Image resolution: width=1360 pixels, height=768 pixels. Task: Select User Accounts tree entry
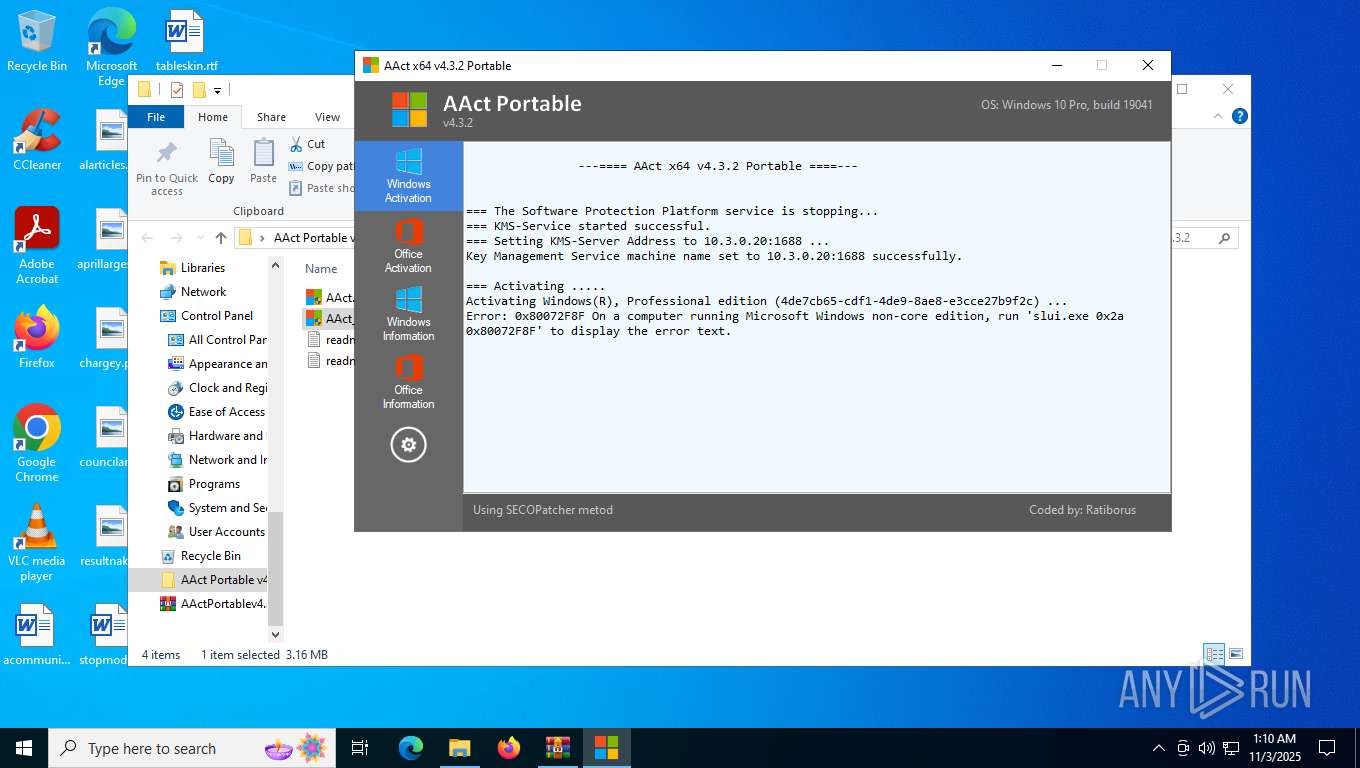coord(217,532)
